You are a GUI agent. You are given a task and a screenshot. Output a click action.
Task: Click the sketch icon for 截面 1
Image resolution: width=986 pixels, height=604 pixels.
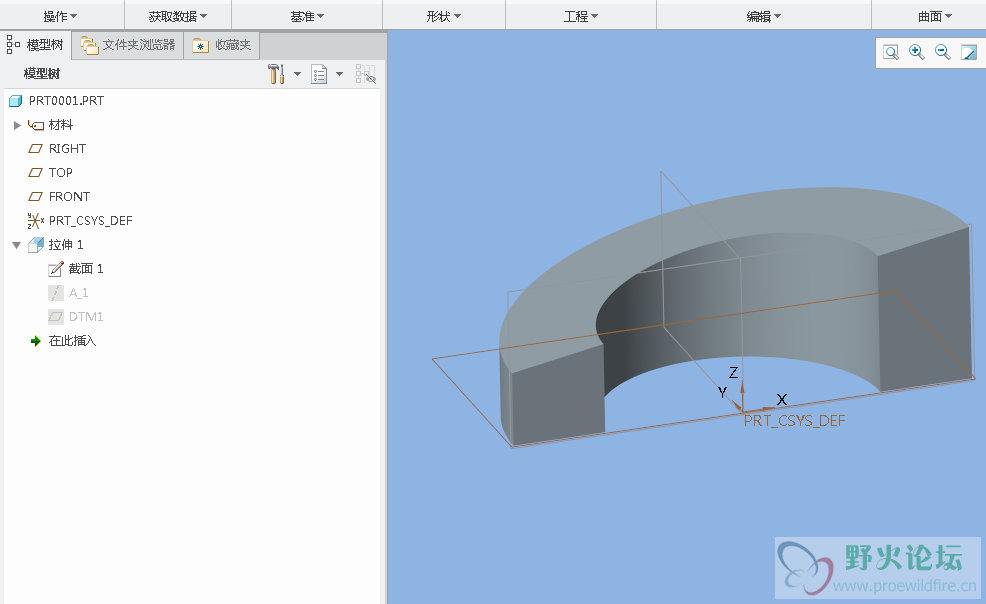[x=56, y=269]
